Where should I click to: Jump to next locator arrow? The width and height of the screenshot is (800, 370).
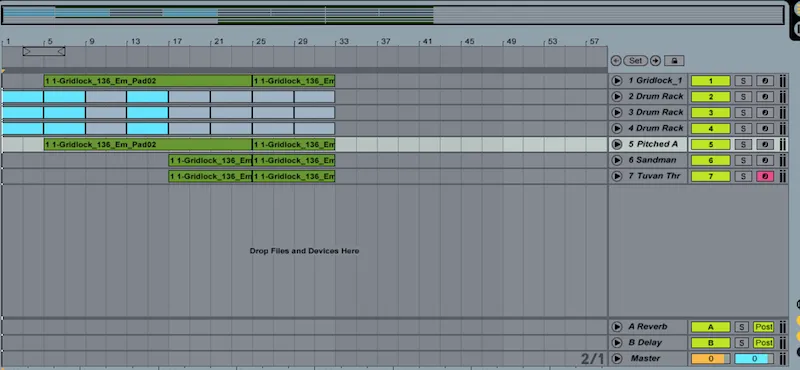[x=655, y=61]
